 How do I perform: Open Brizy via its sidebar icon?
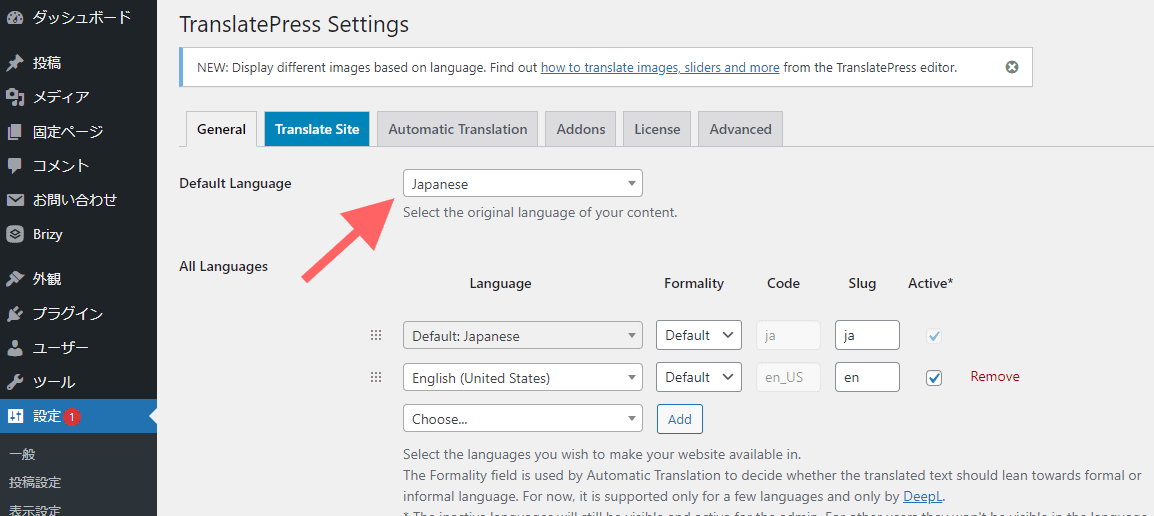[15, 234]
